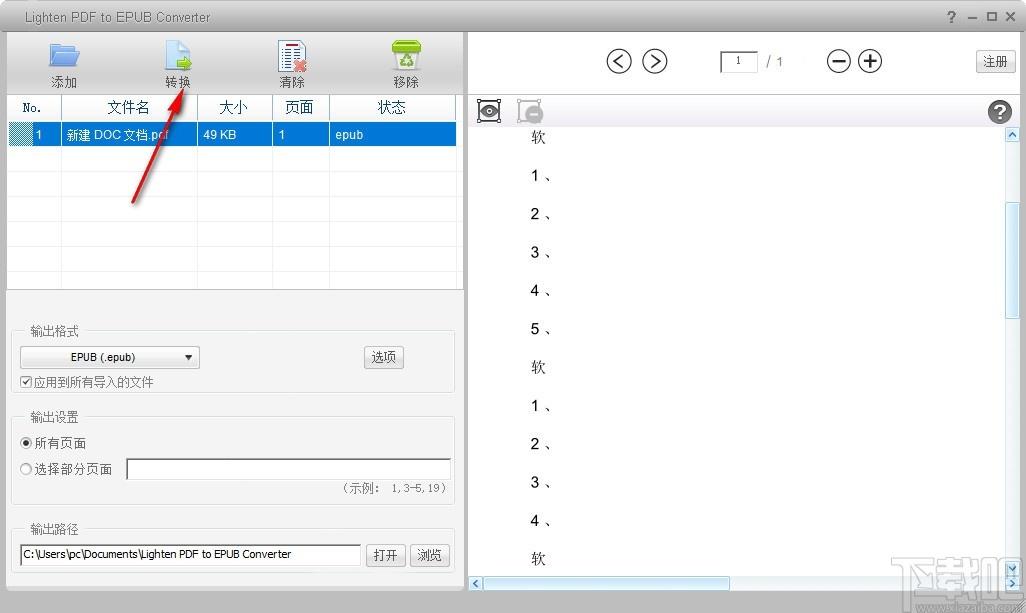The image size is (1026, 613).
Task: Click the 页面 column header
Action: pyautogui.click(x=300, y=108)
